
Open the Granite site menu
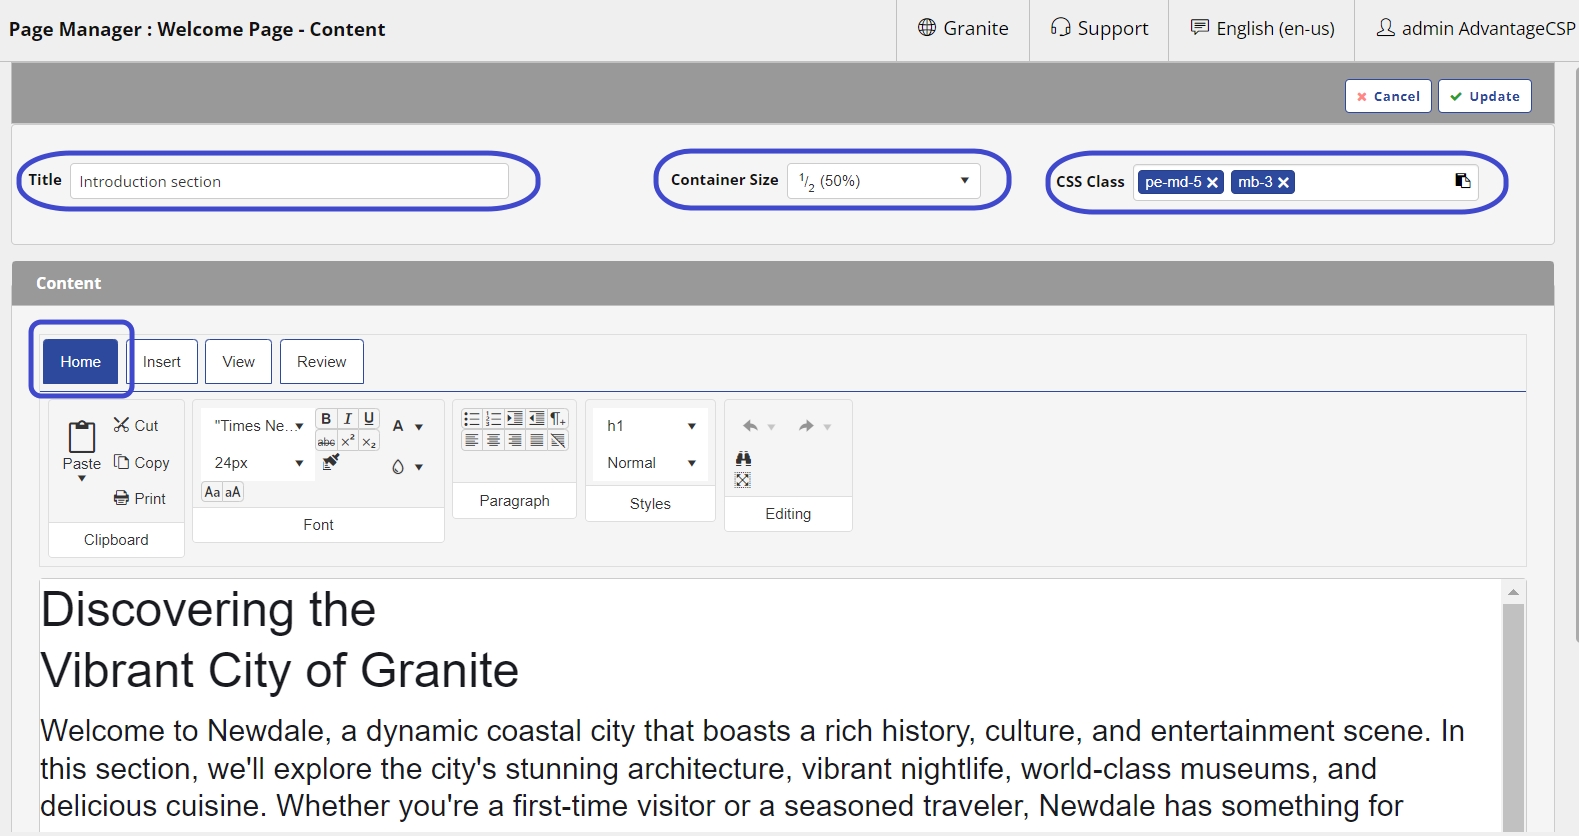[963, 29]
